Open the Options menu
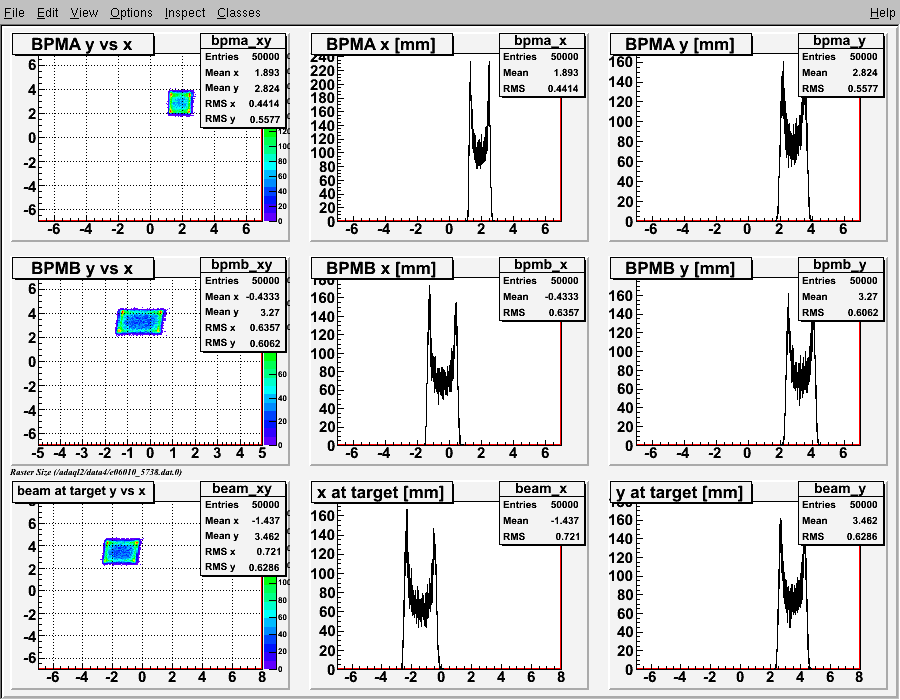 tap(131, 13)
